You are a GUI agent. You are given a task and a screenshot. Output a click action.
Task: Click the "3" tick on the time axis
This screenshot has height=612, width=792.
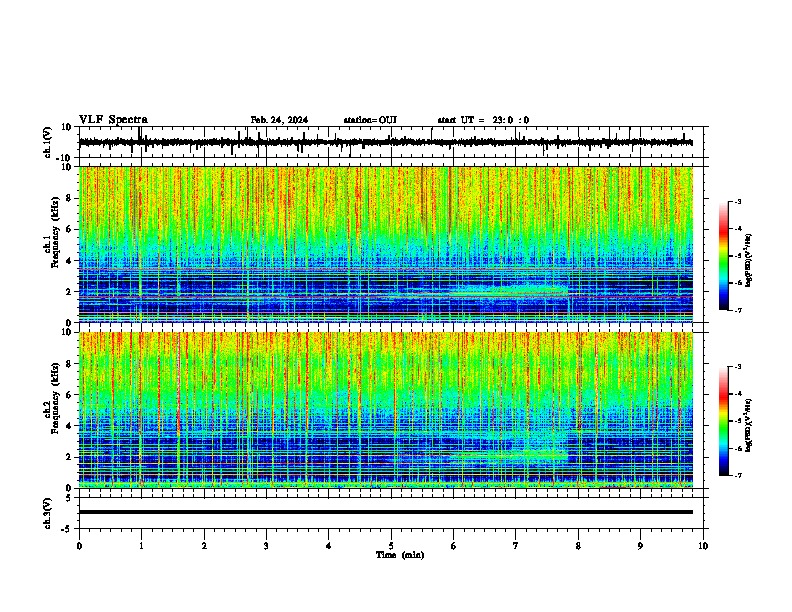[x=266, y=546]
